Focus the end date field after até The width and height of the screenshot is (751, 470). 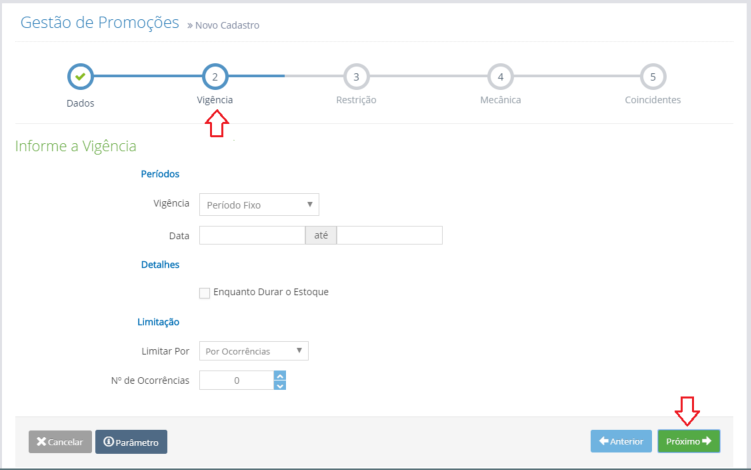point(389,235)
